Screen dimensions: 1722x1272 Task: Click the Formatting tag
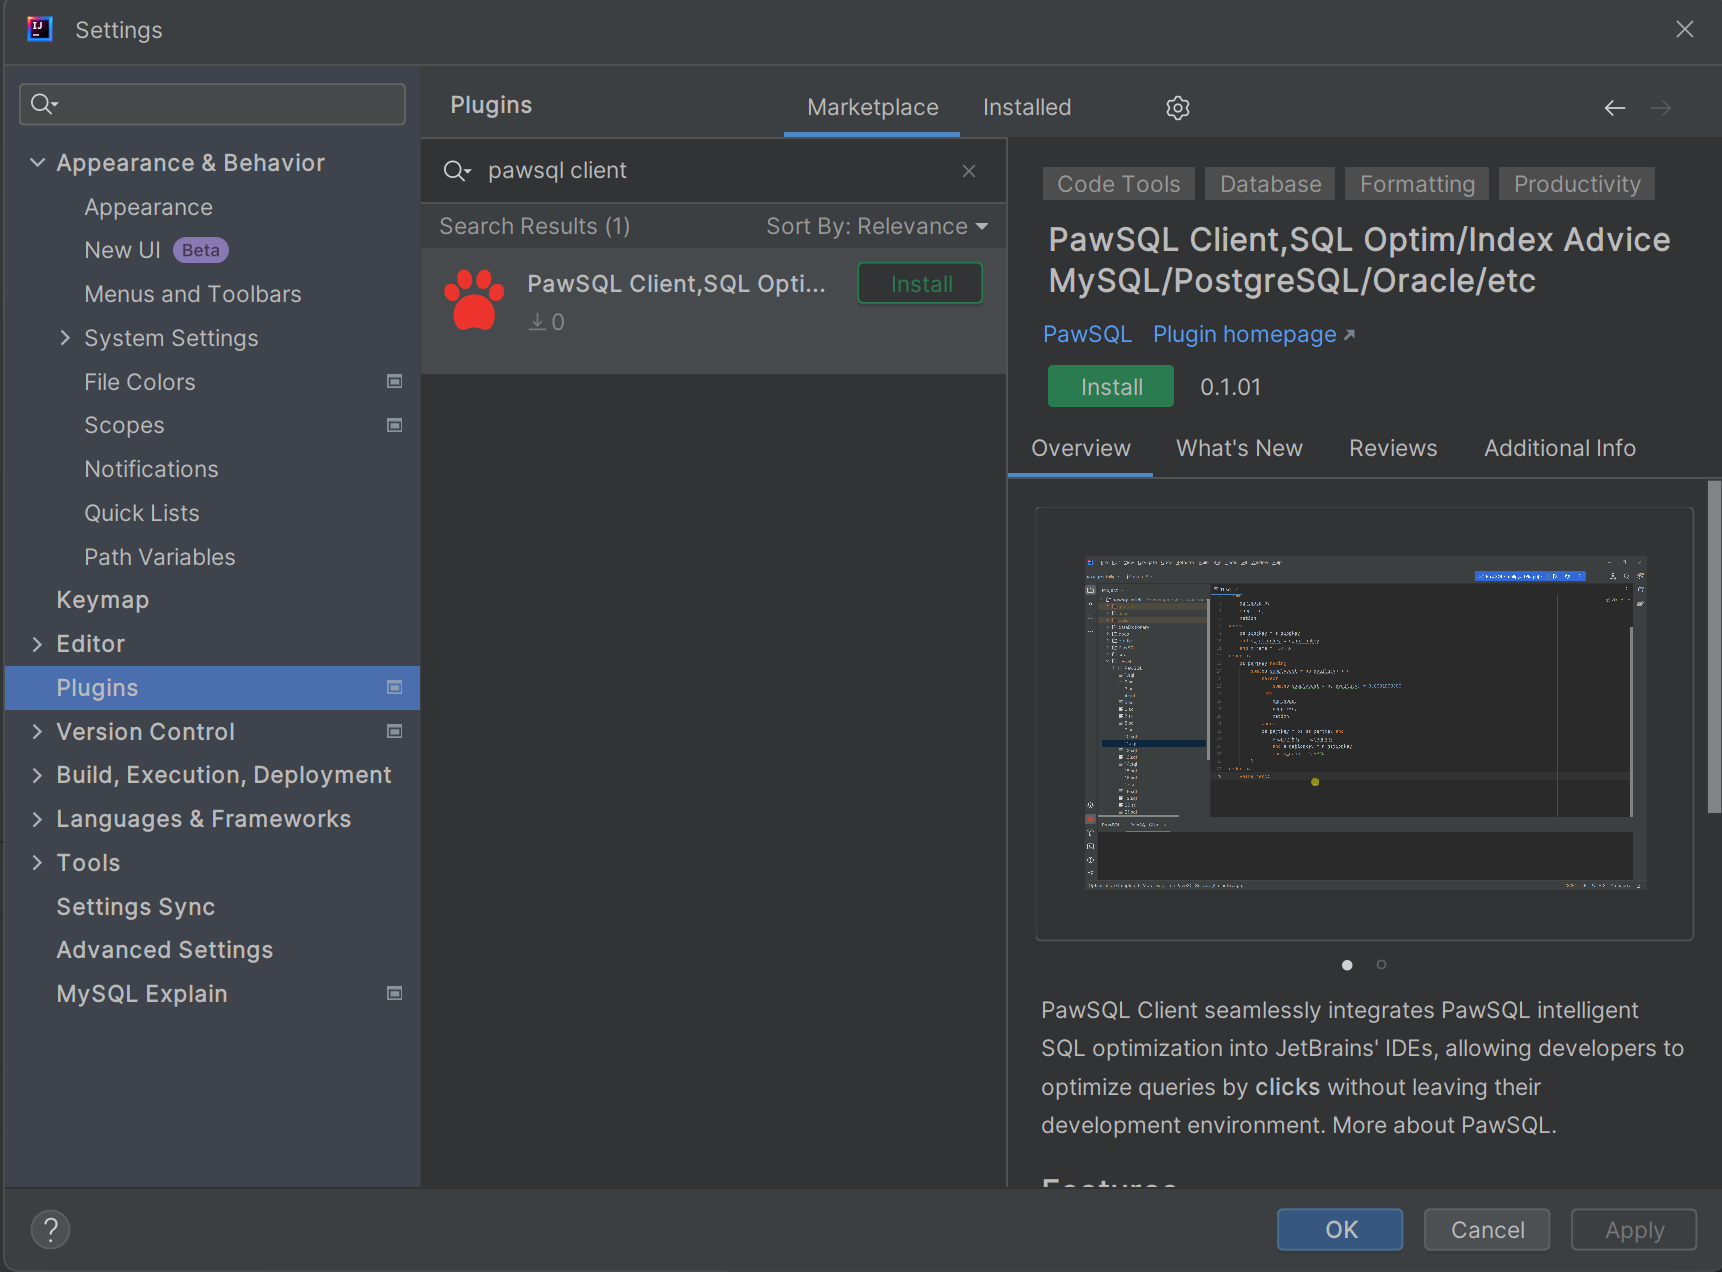[x=1417, y=184]
